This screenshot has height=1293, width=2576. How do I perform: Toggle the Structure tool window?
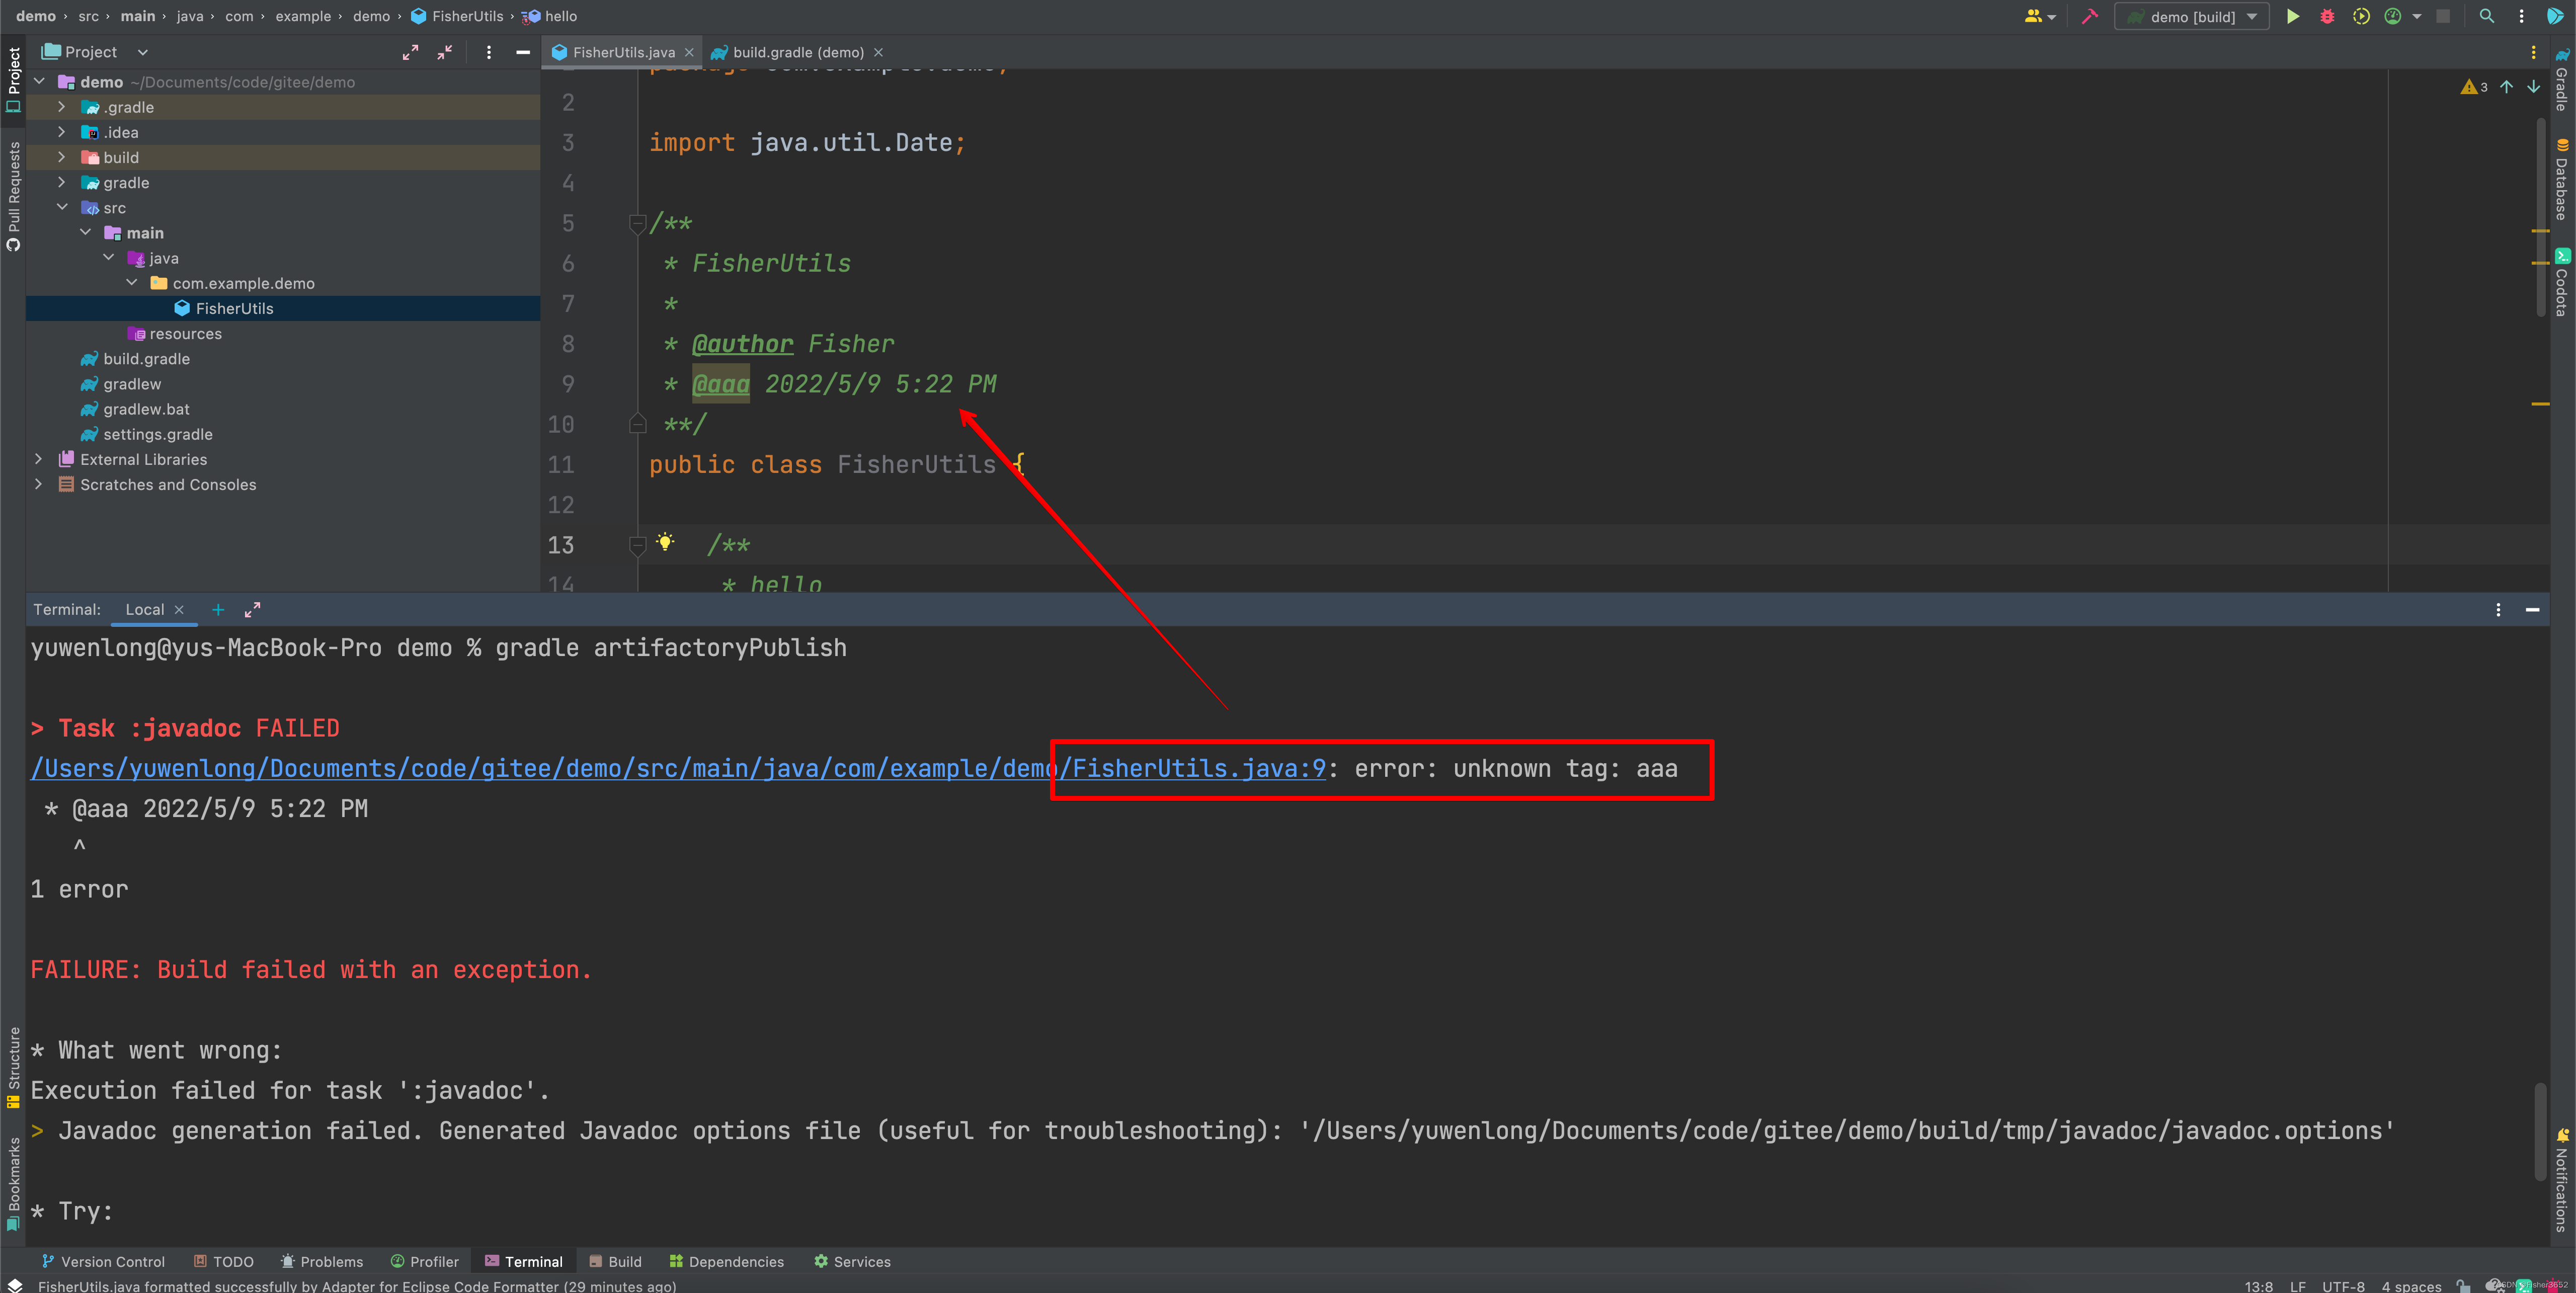tap(13, 1066)
